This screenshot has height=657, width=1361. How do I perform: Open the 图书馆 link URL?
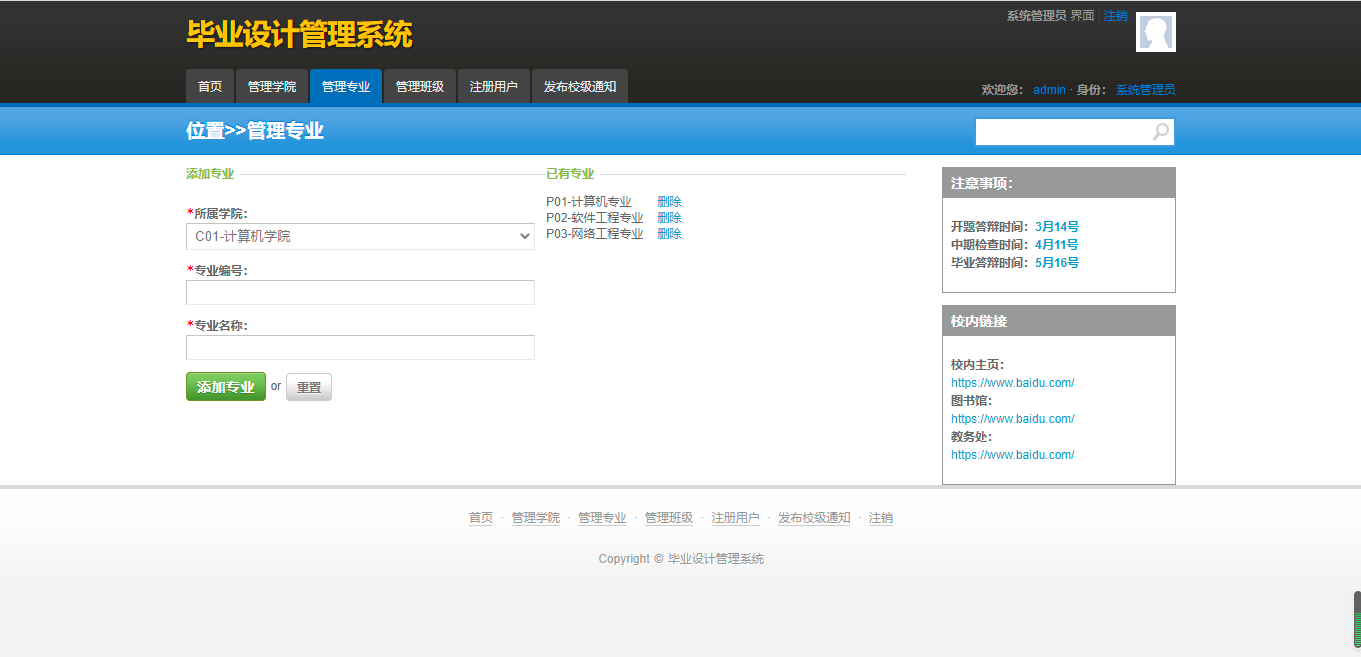click(1012, 419)
